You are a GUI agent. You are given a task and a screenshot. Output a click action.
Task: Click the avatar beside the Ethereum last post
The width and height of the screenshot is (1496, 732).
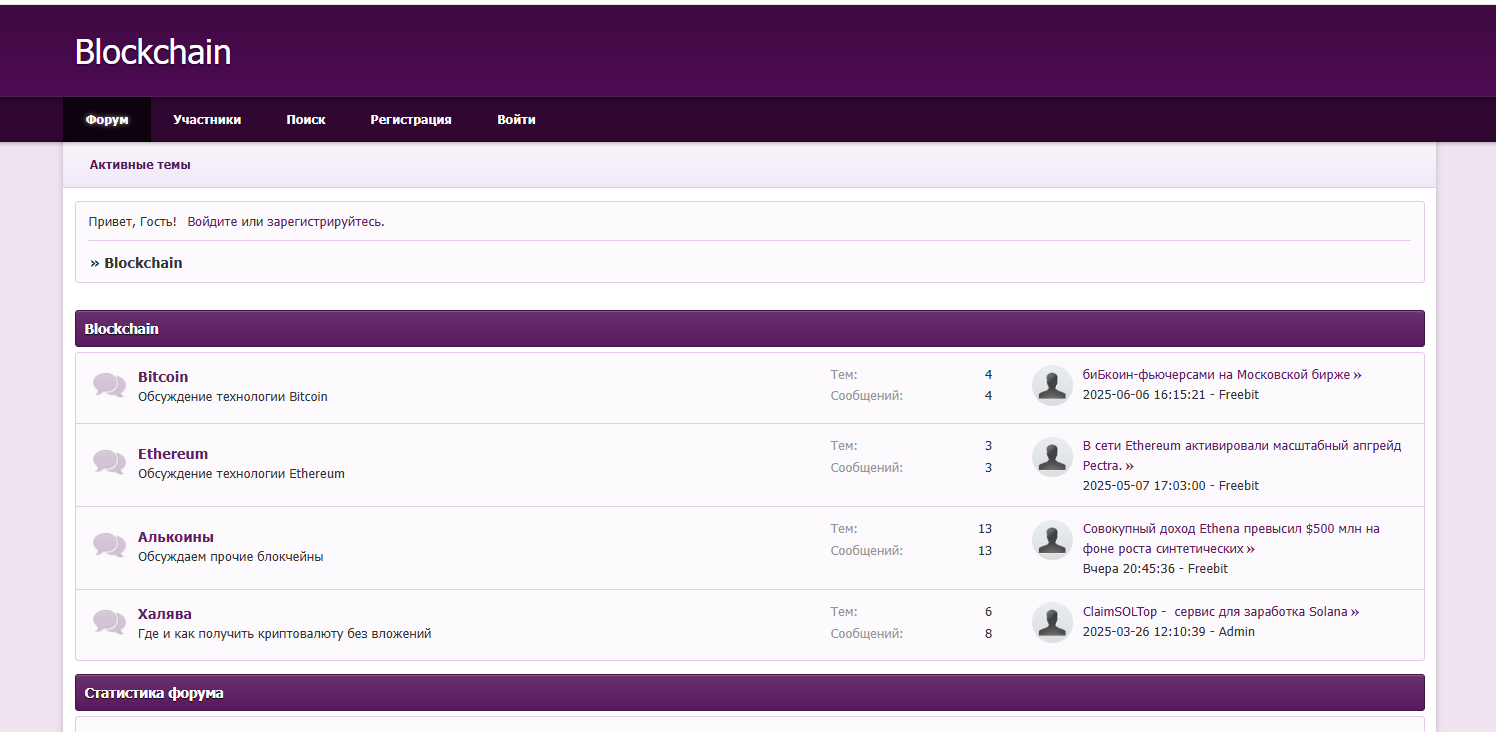coord(1052,457)
